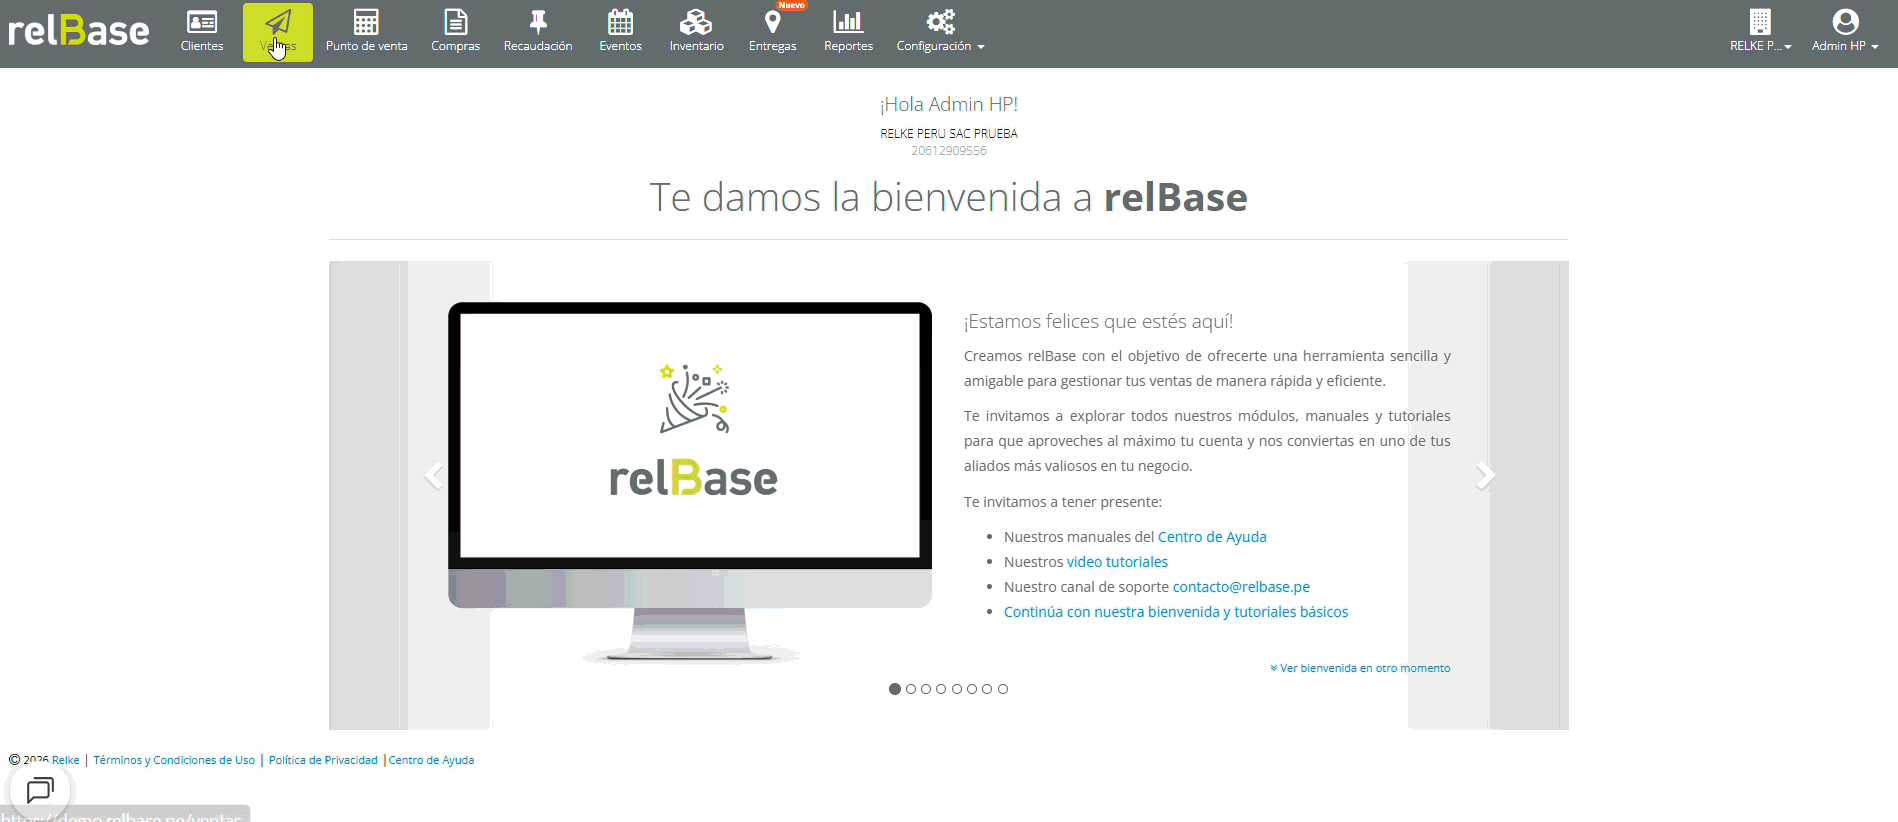
Task: Select the fifth carousel indicator dot
Action: tap(957, 689)
